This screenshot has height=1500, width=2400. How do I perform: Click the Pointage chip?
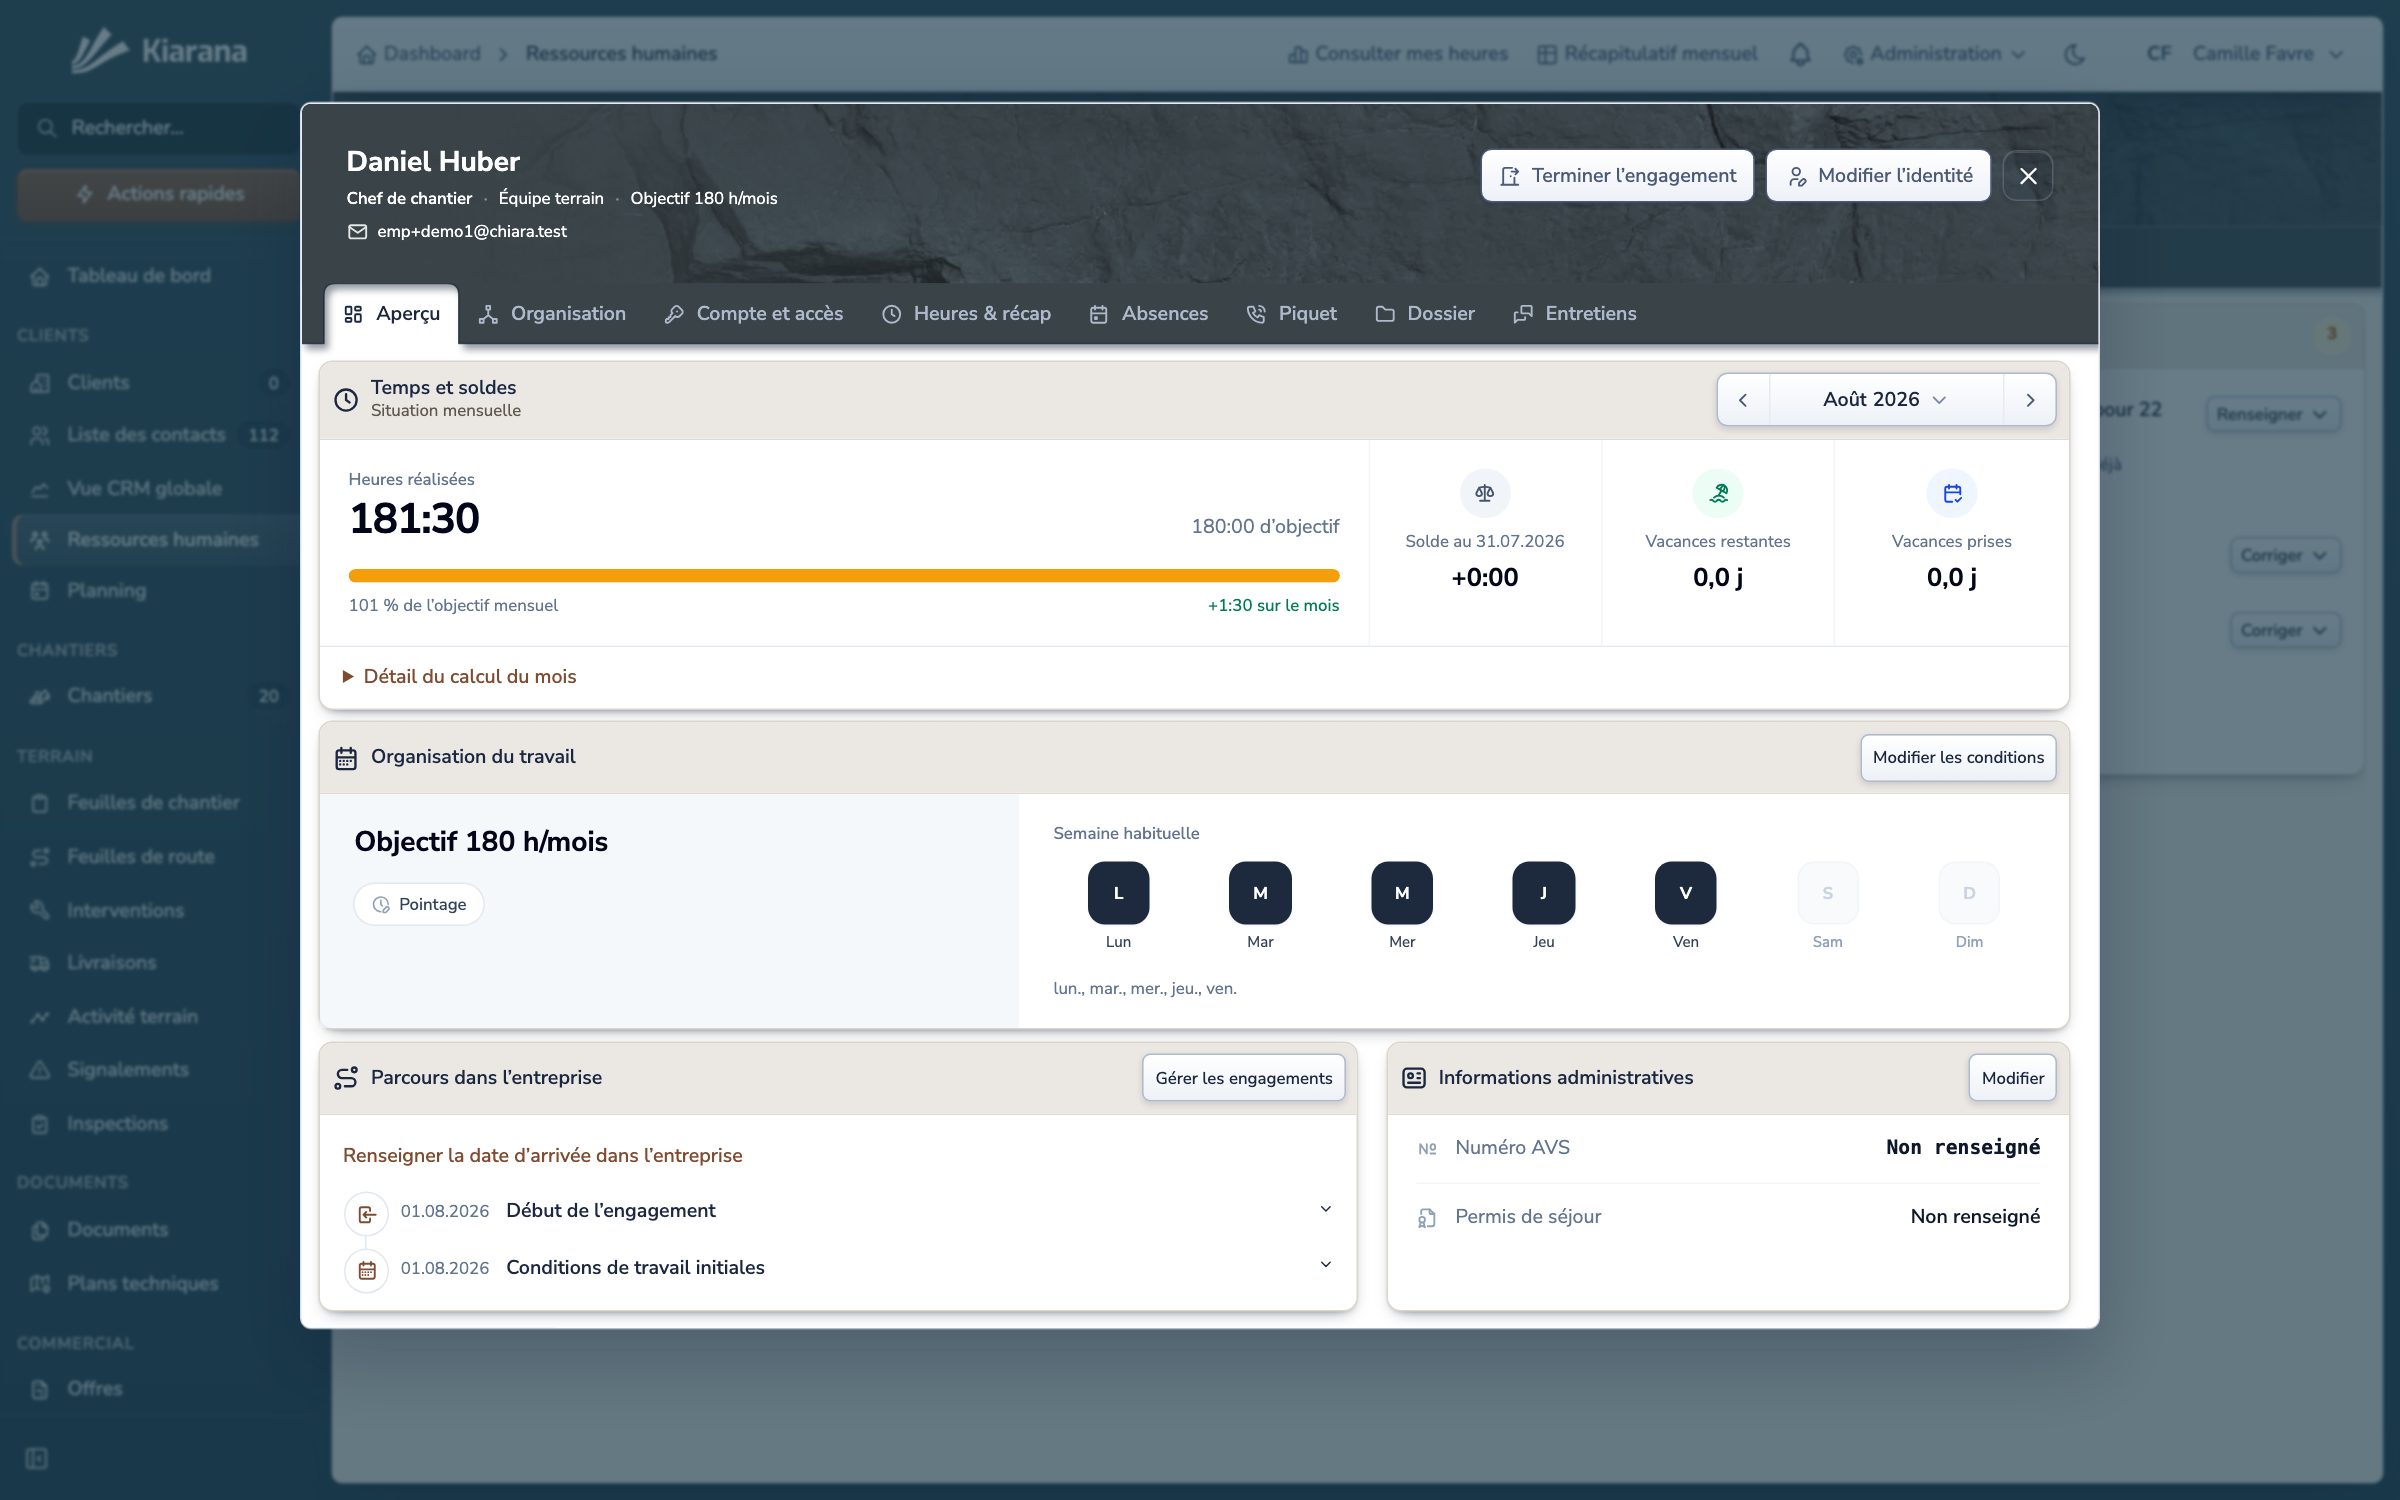tap(419, 904)
